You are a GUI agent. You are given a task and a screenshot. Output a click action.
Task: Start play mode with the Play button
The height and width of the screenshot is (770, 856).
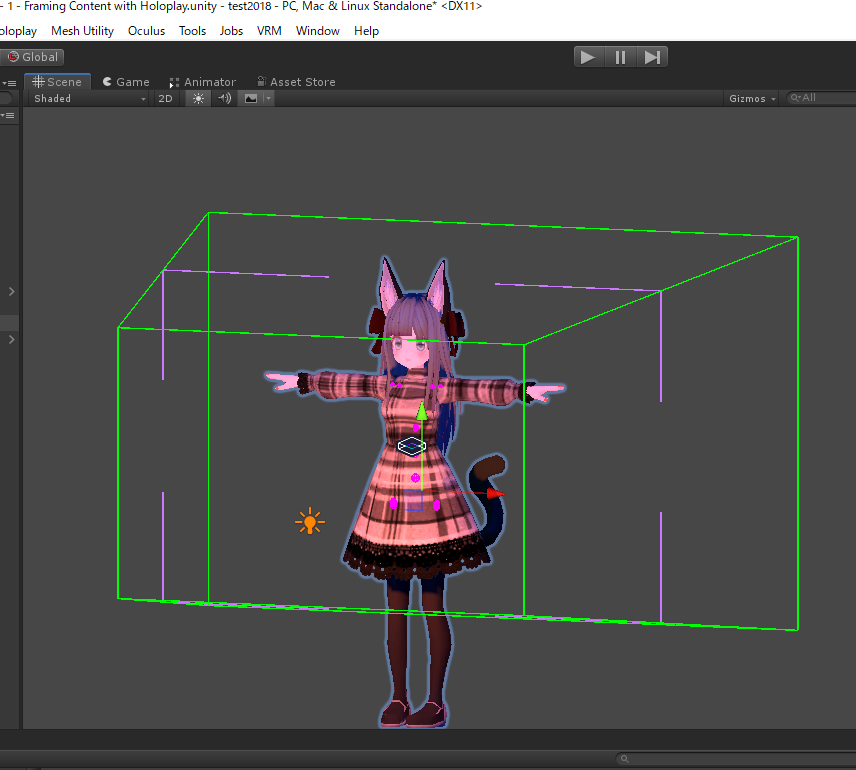(x=588, y=57)
